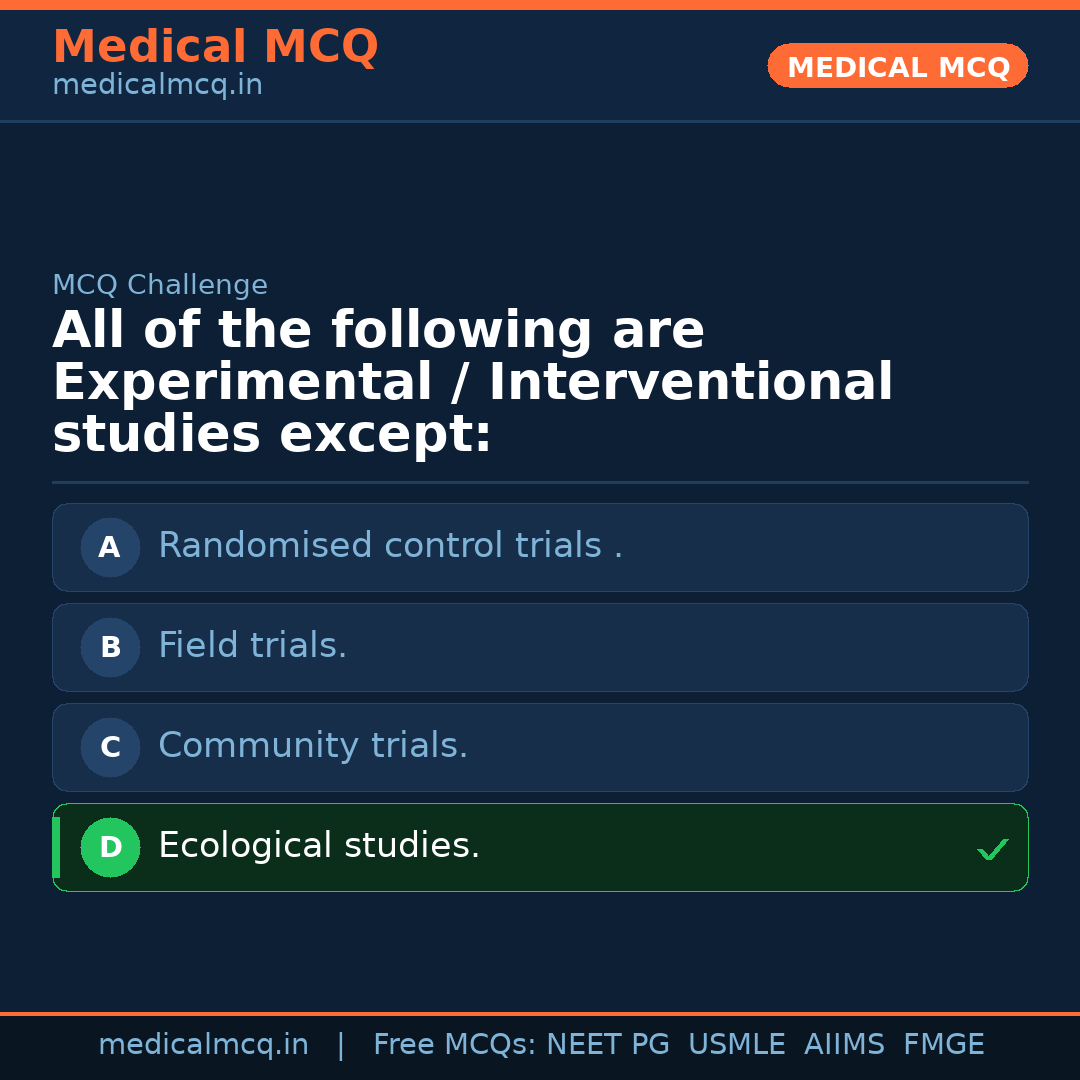Click USMLE in the footer

pyautogui.click(x=736, y=1045)
